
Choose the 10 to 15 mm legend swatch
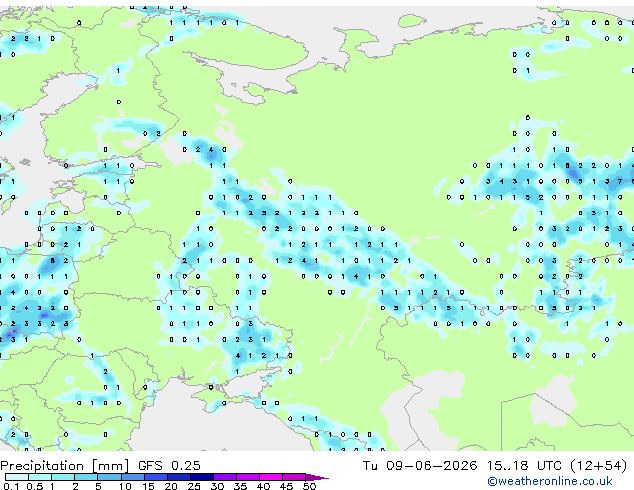click(132, 477)
